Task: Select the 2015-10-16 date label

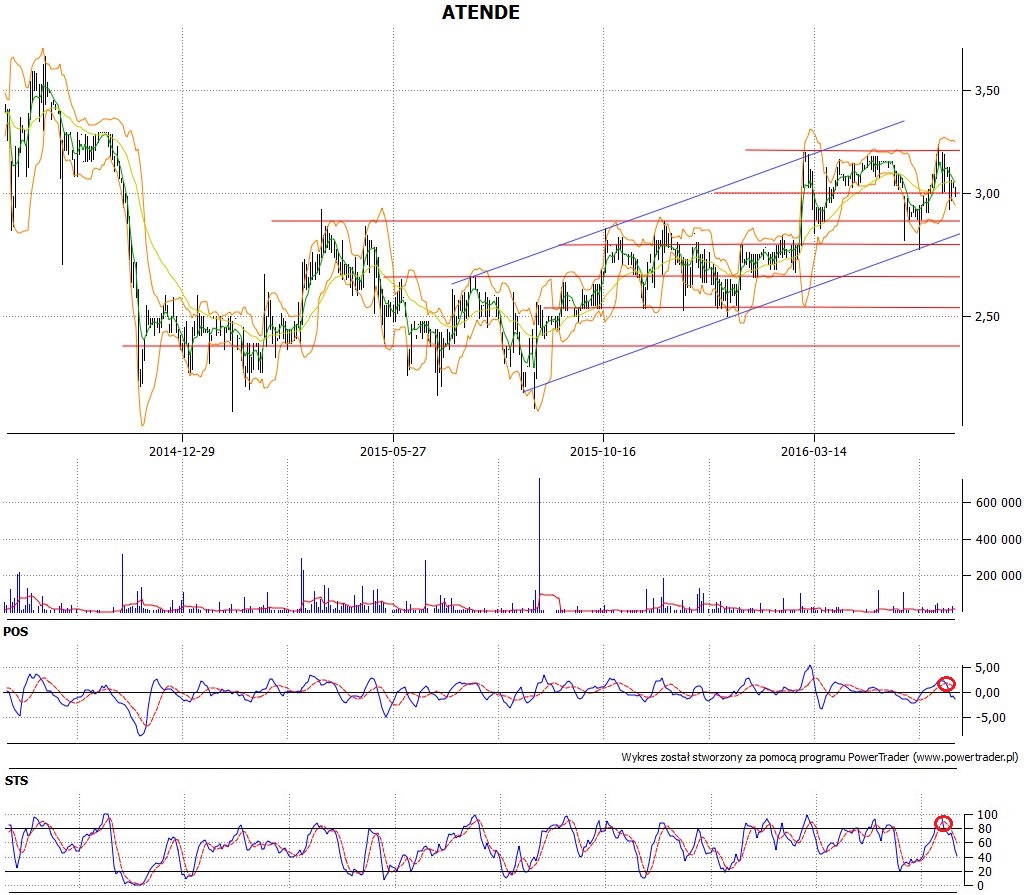Action: (603, 451)
